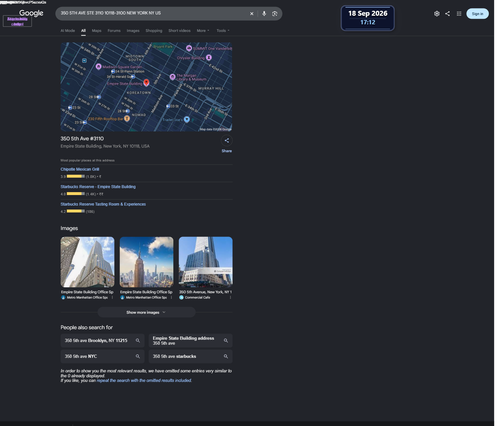Open search by image with the camera icon
500x426 pixels.
click(x=275, y=14)
